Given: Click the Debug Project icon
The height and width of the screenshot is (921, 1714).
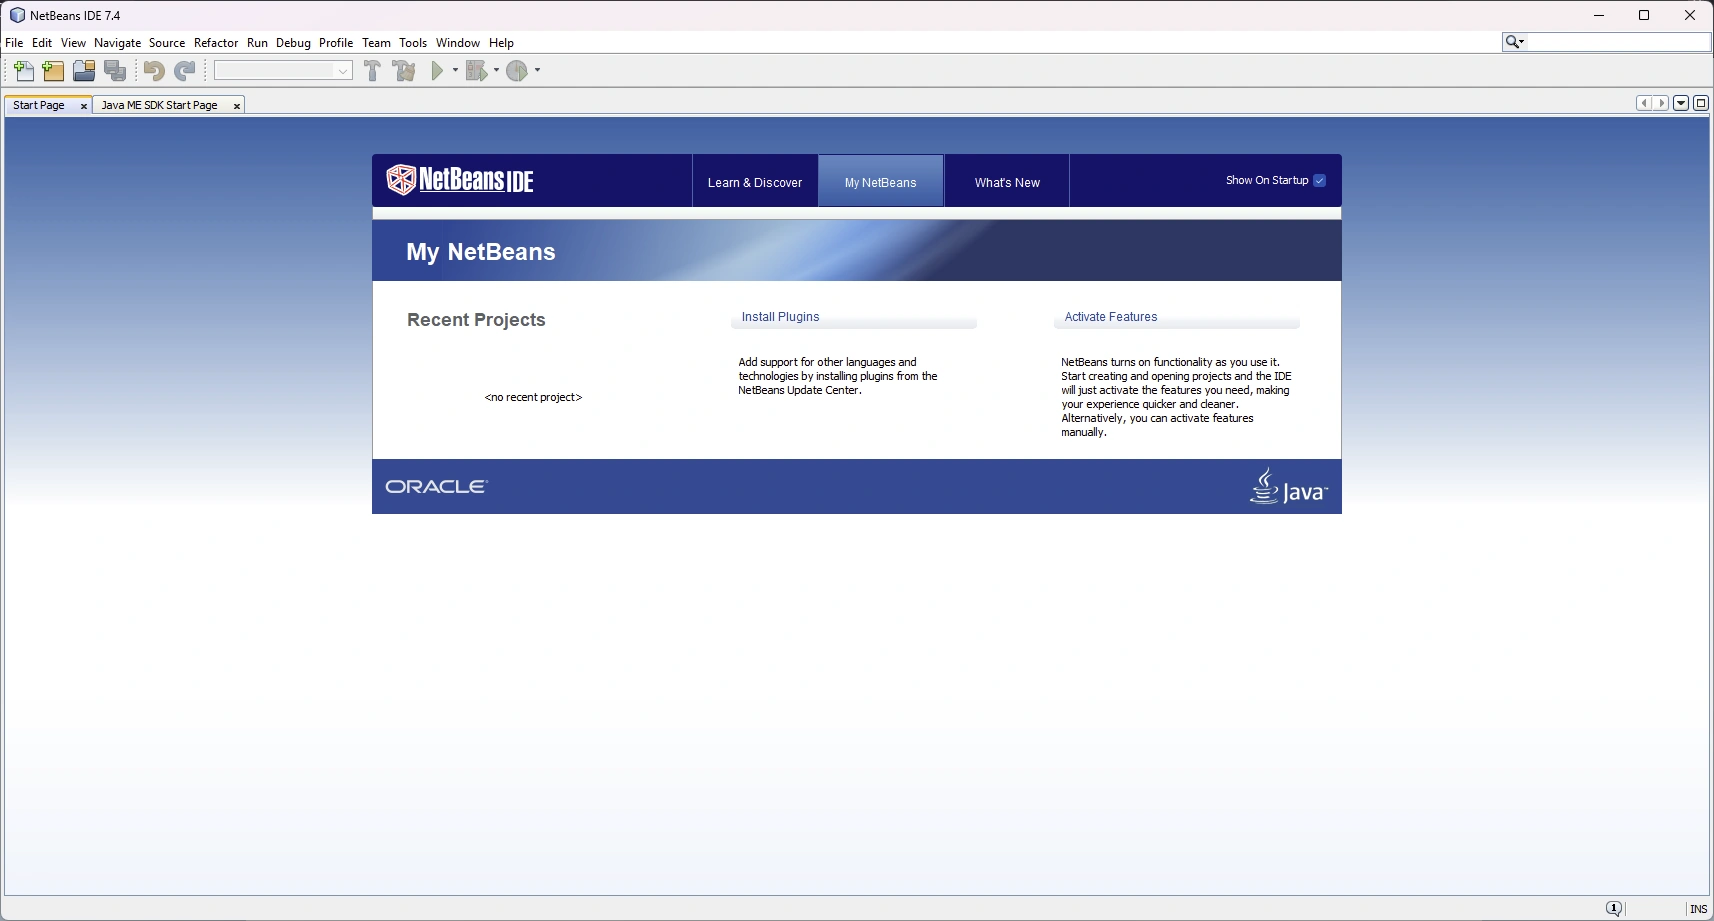Looking at the screenshot, I should click(476, 70).
